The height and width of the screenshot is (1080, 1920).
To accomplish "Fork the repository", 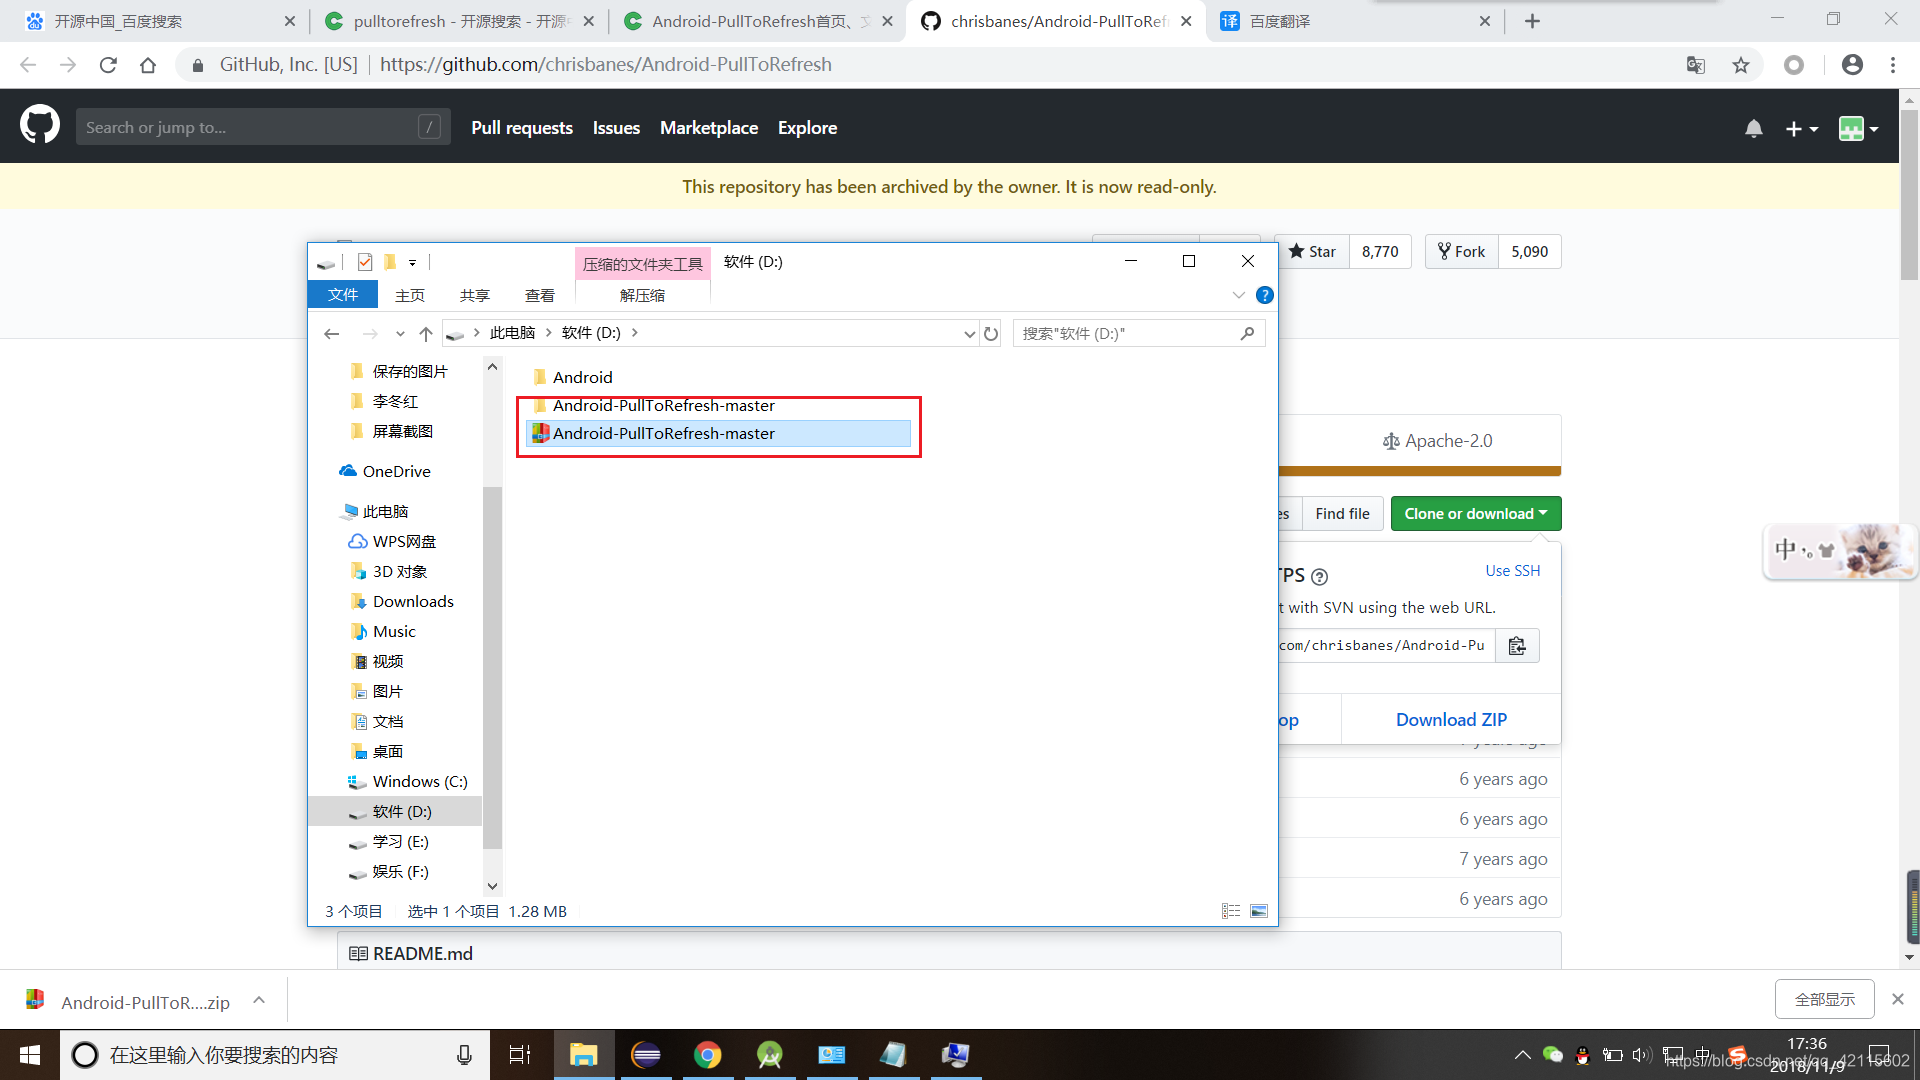I will pyautogui.click(x=1461, y=252).
